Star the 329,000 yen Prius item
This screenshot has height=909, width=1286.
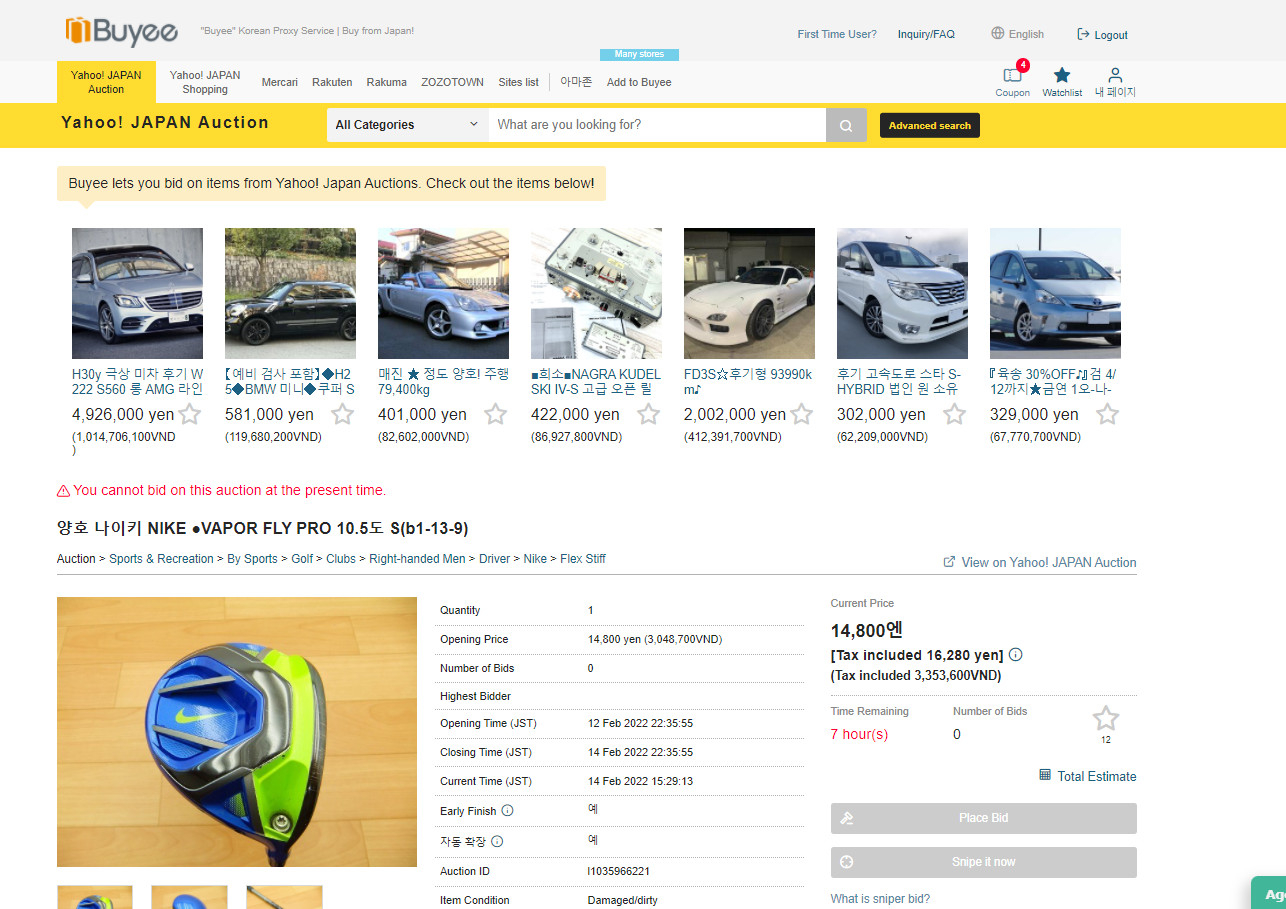coord(1107,414)
